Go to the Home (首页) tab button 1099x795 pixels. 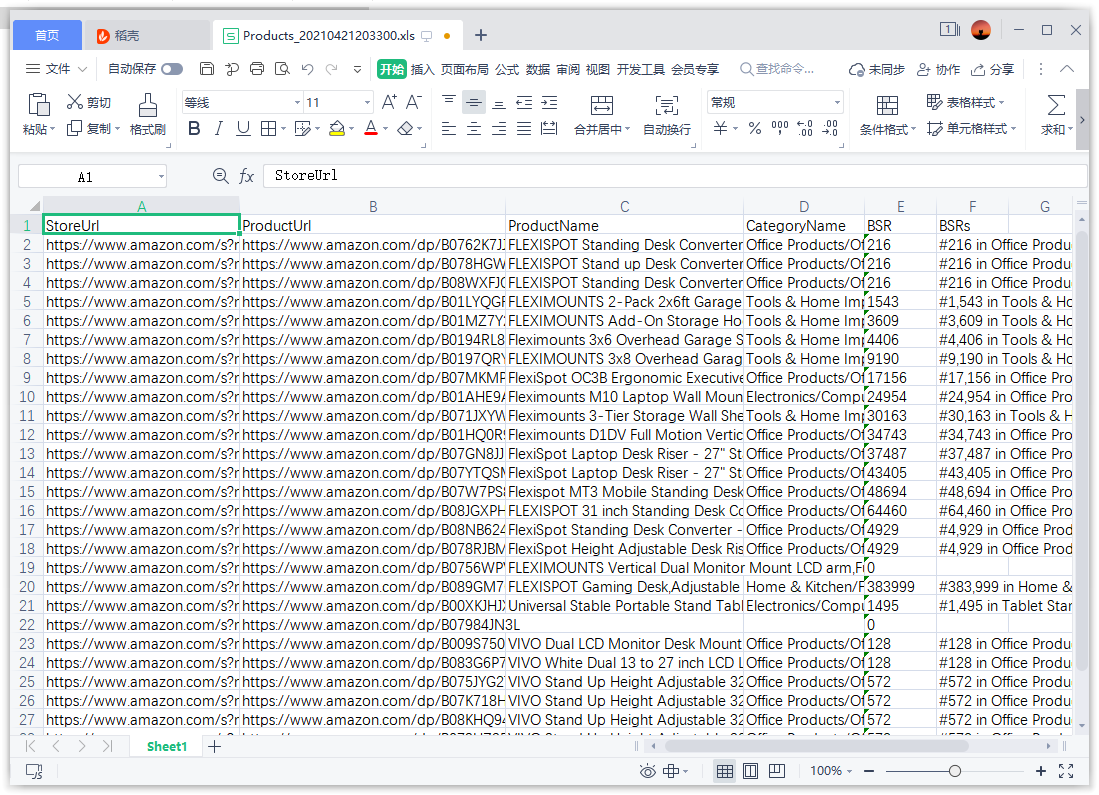(47, 35)
